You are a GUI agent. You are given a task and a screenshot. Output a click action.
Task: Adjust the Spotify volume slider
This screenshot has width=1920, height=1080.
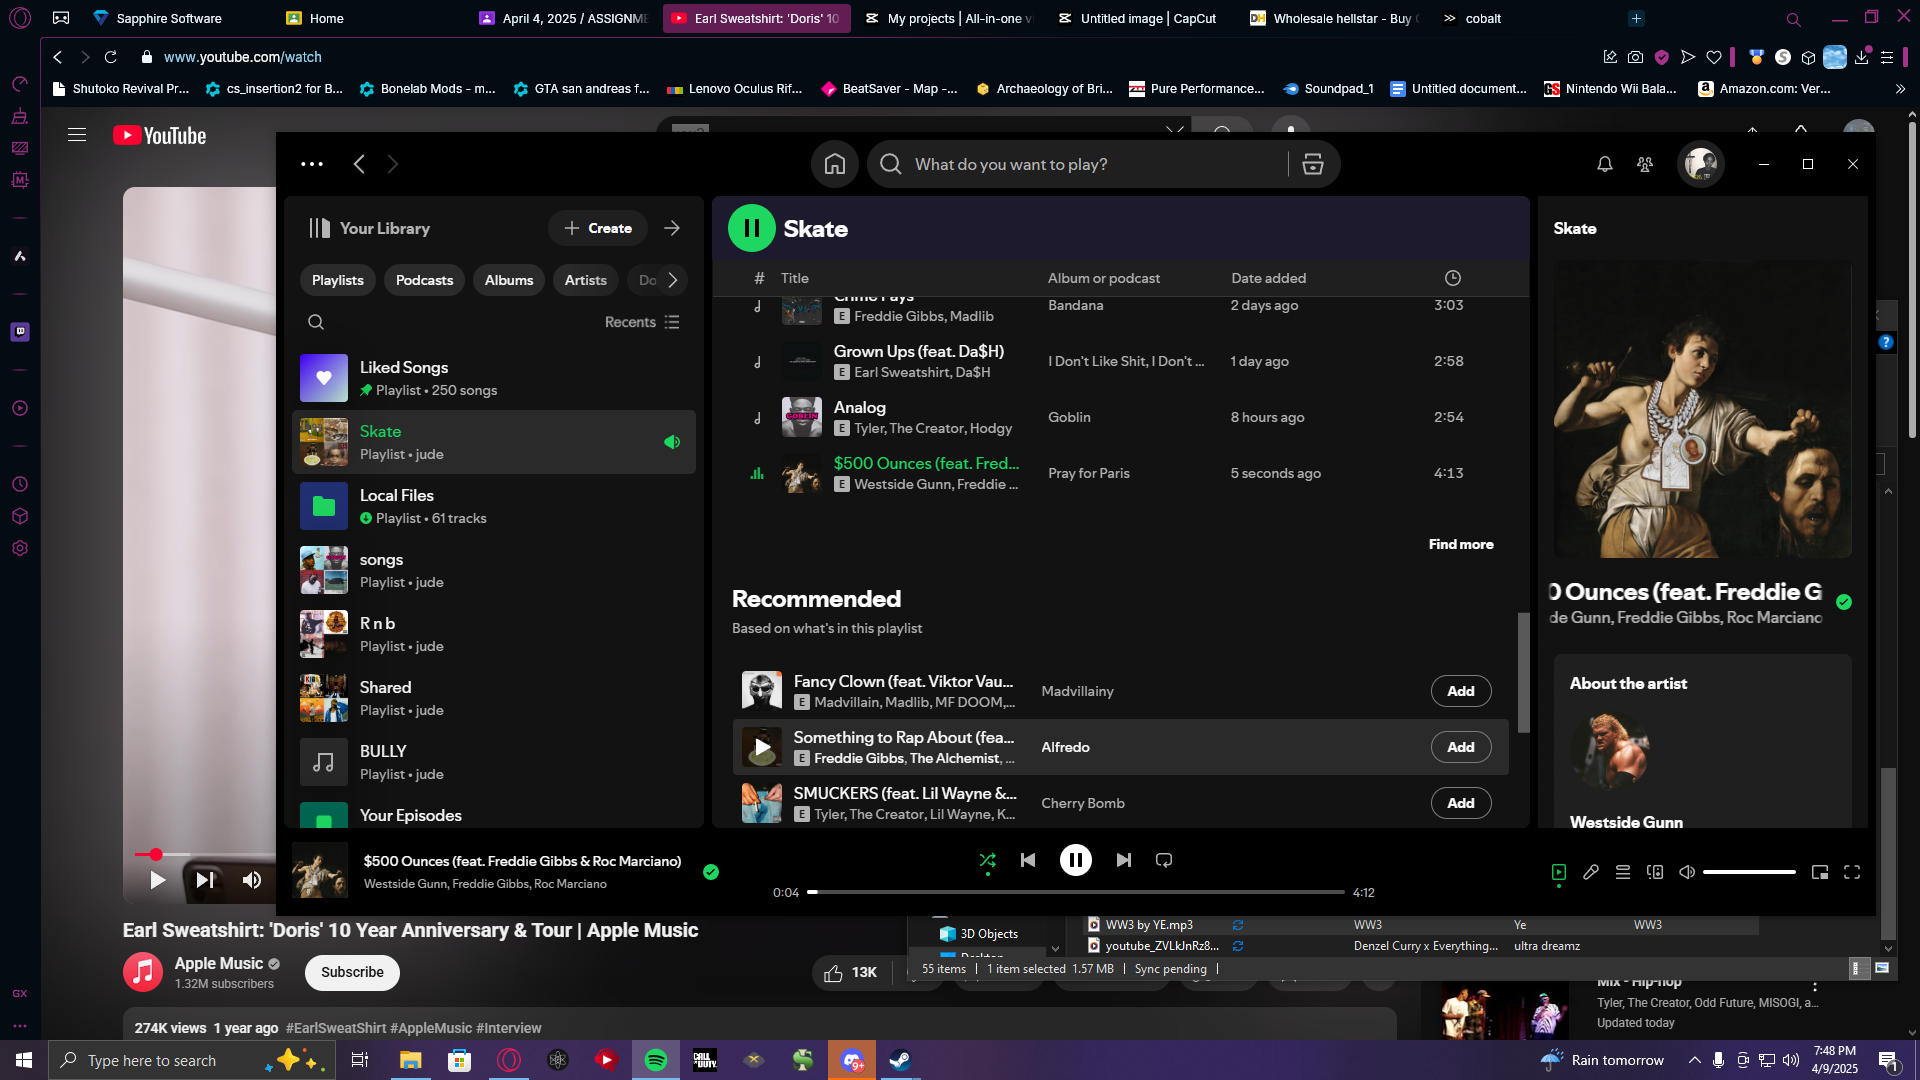(x=1749, y=873)
